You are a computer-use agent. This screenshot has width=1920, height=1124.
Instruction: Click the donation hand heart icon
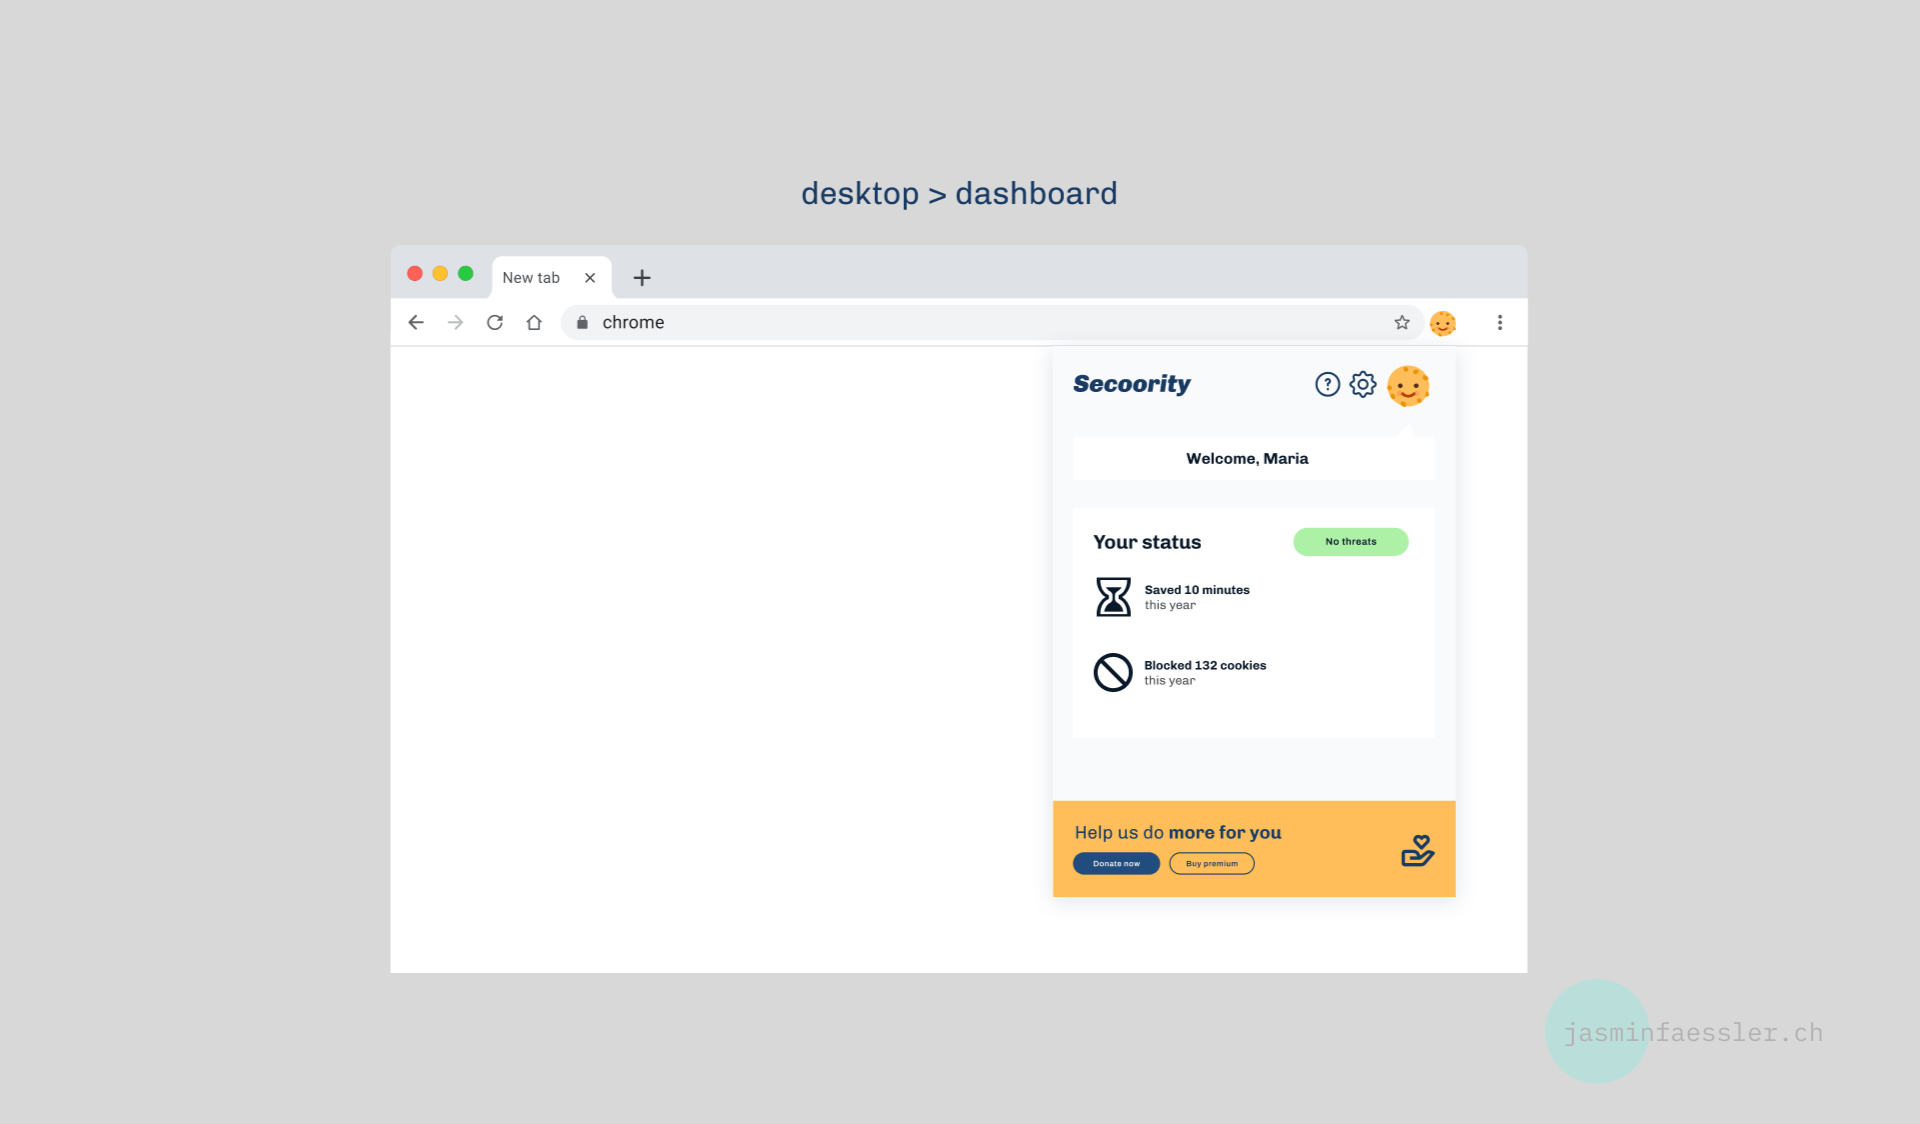point(1417,851)
